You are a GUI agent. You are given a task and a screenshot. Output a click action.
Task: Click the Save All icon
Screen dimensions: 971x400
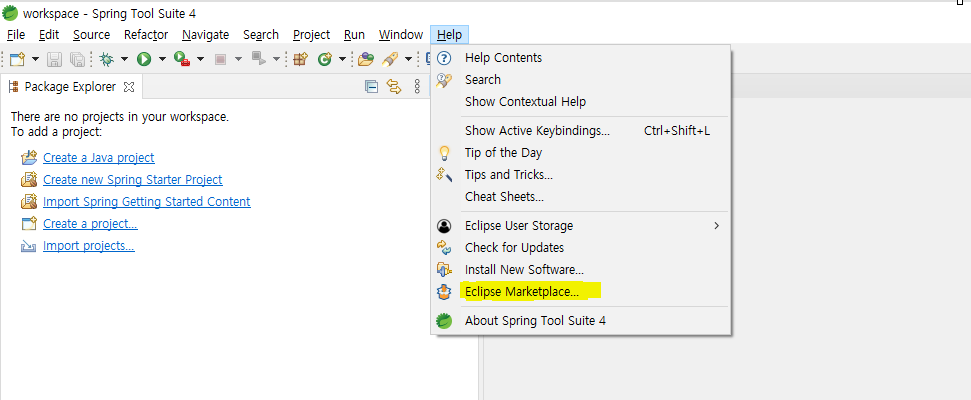tap(77, 59)
